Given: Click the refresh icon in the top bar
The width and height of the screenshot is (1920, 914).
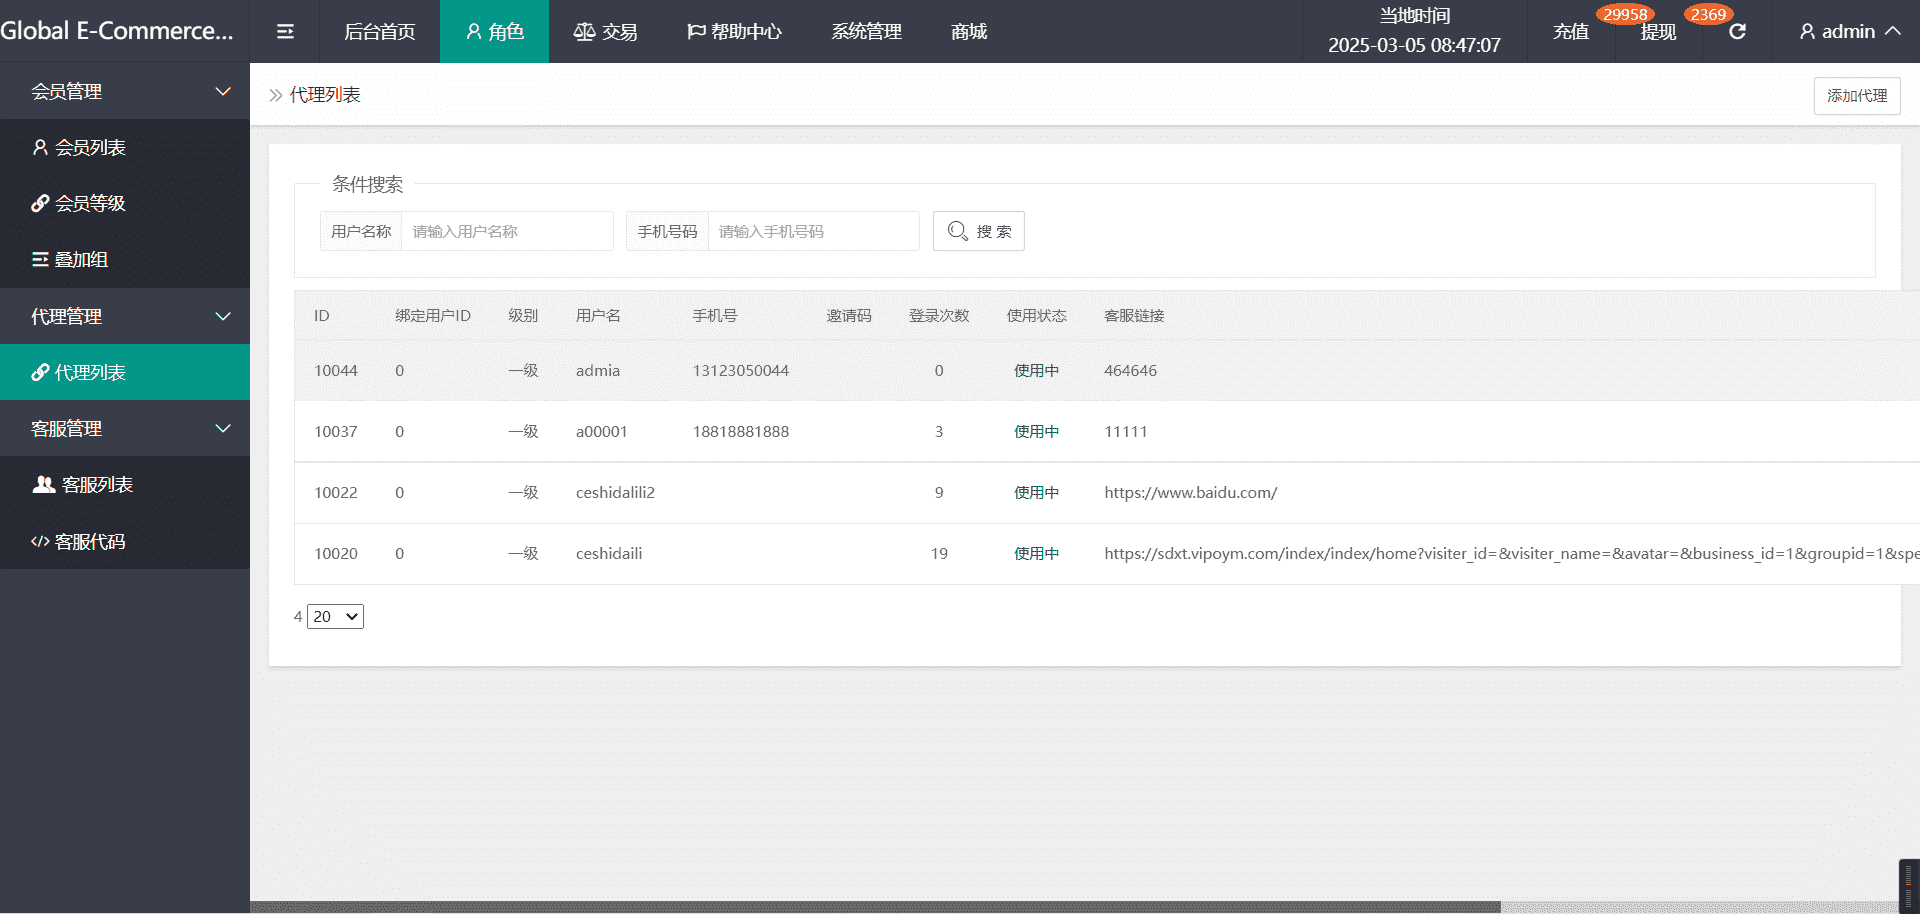Looking at the screenshot, I should click(1737, 32).
